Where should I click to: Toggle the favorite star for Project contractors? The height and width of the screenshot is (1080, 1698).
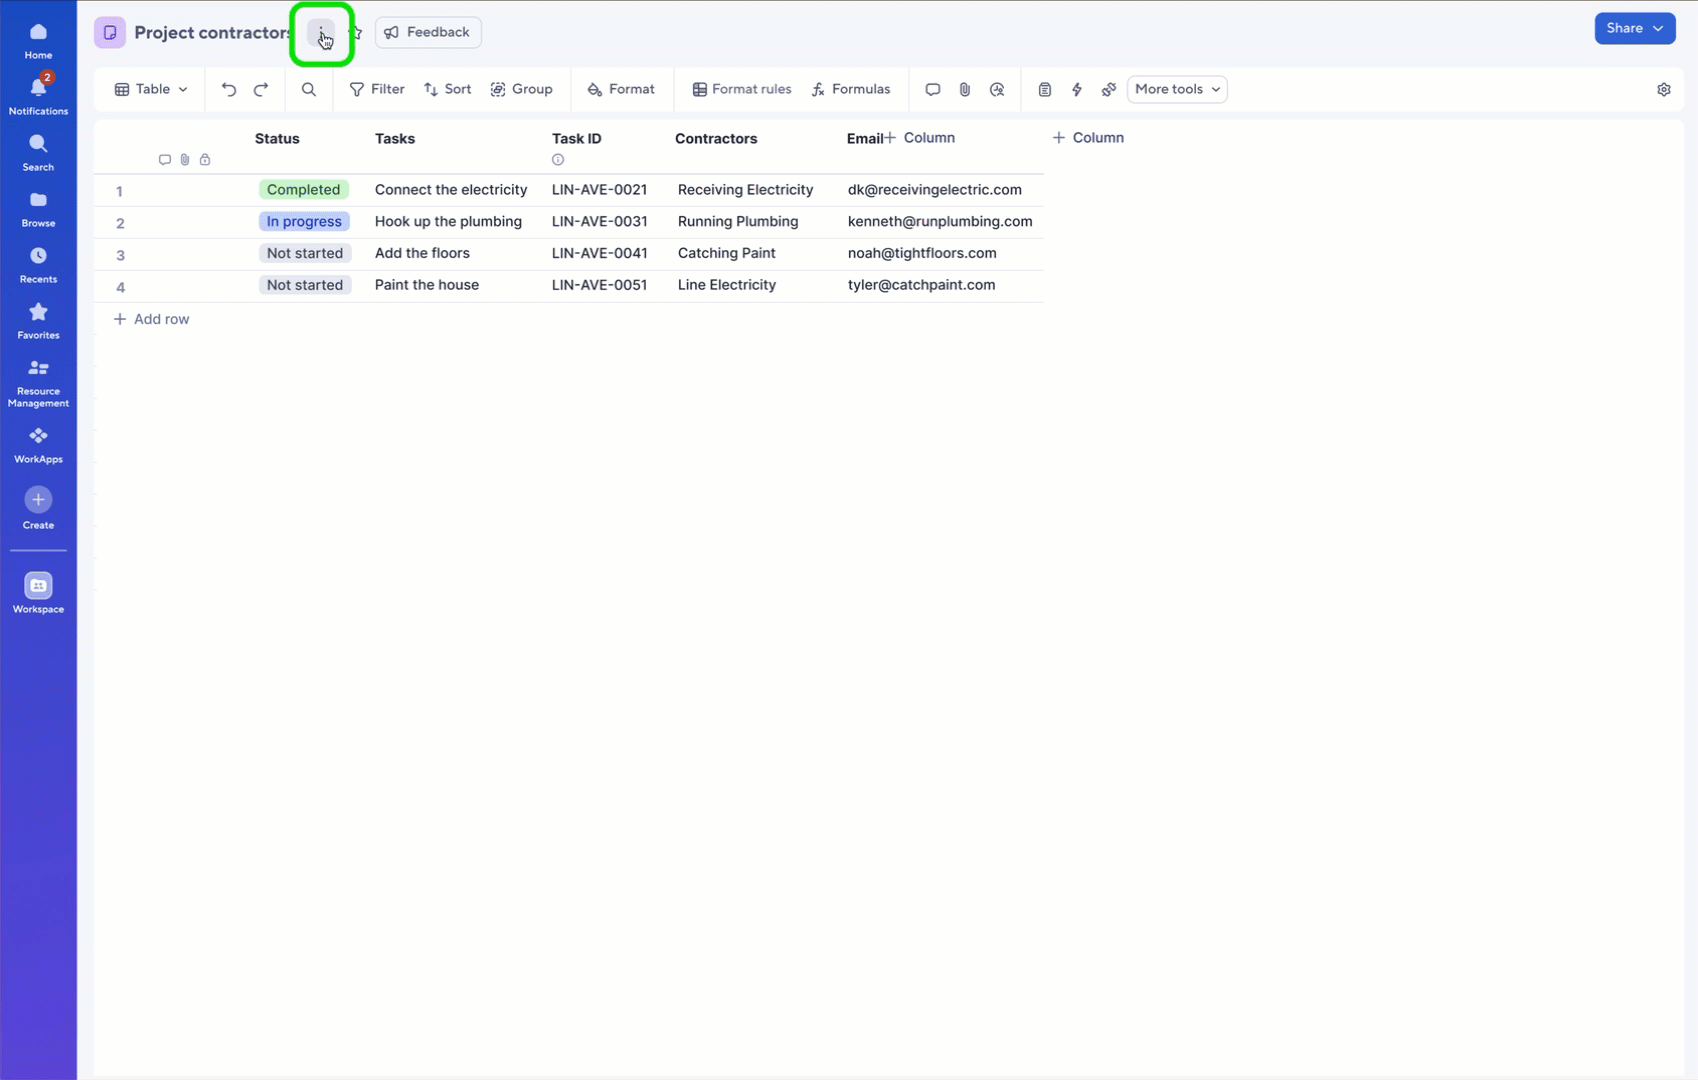pos(356,33)
